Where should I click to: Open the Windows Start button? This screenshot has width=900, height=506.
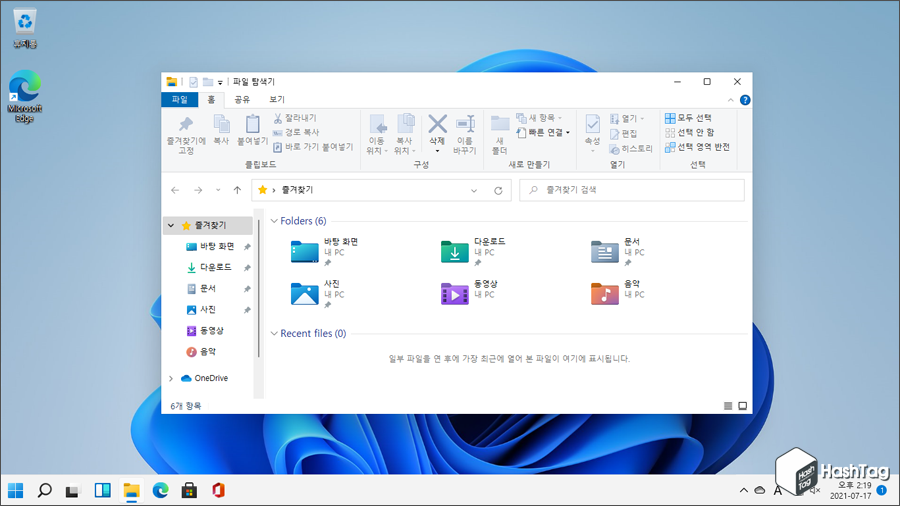point(15,491)
